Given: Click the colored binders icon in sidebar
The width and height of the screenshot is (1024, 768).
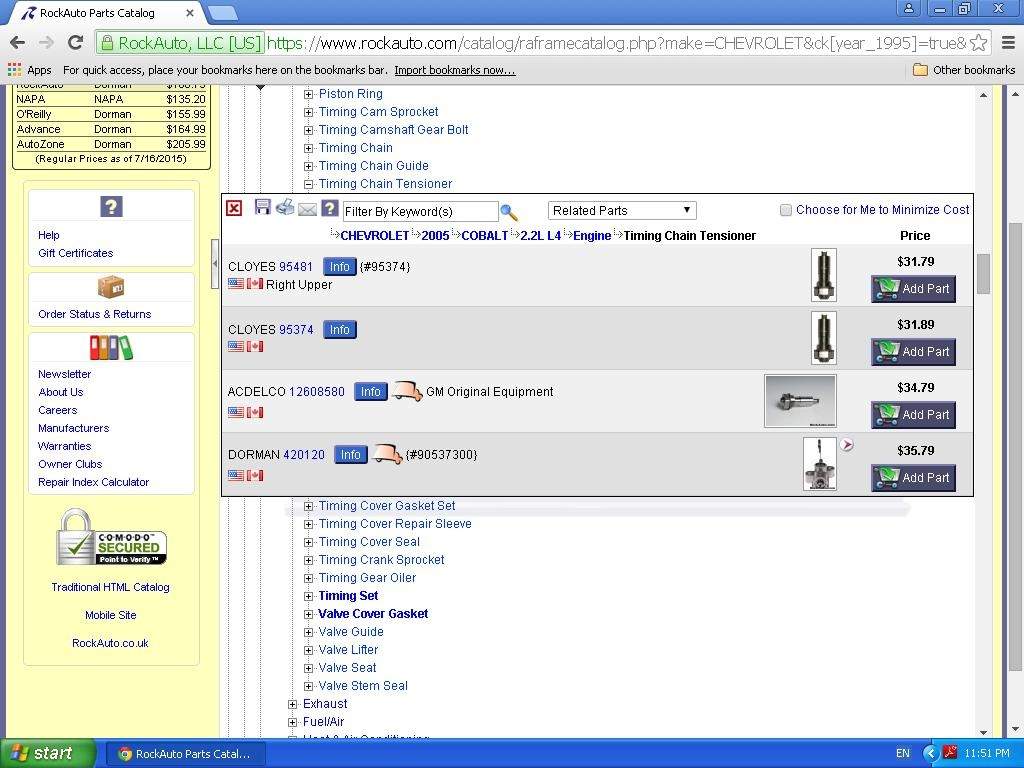Looking at the screenshot, I should [111, 347].
